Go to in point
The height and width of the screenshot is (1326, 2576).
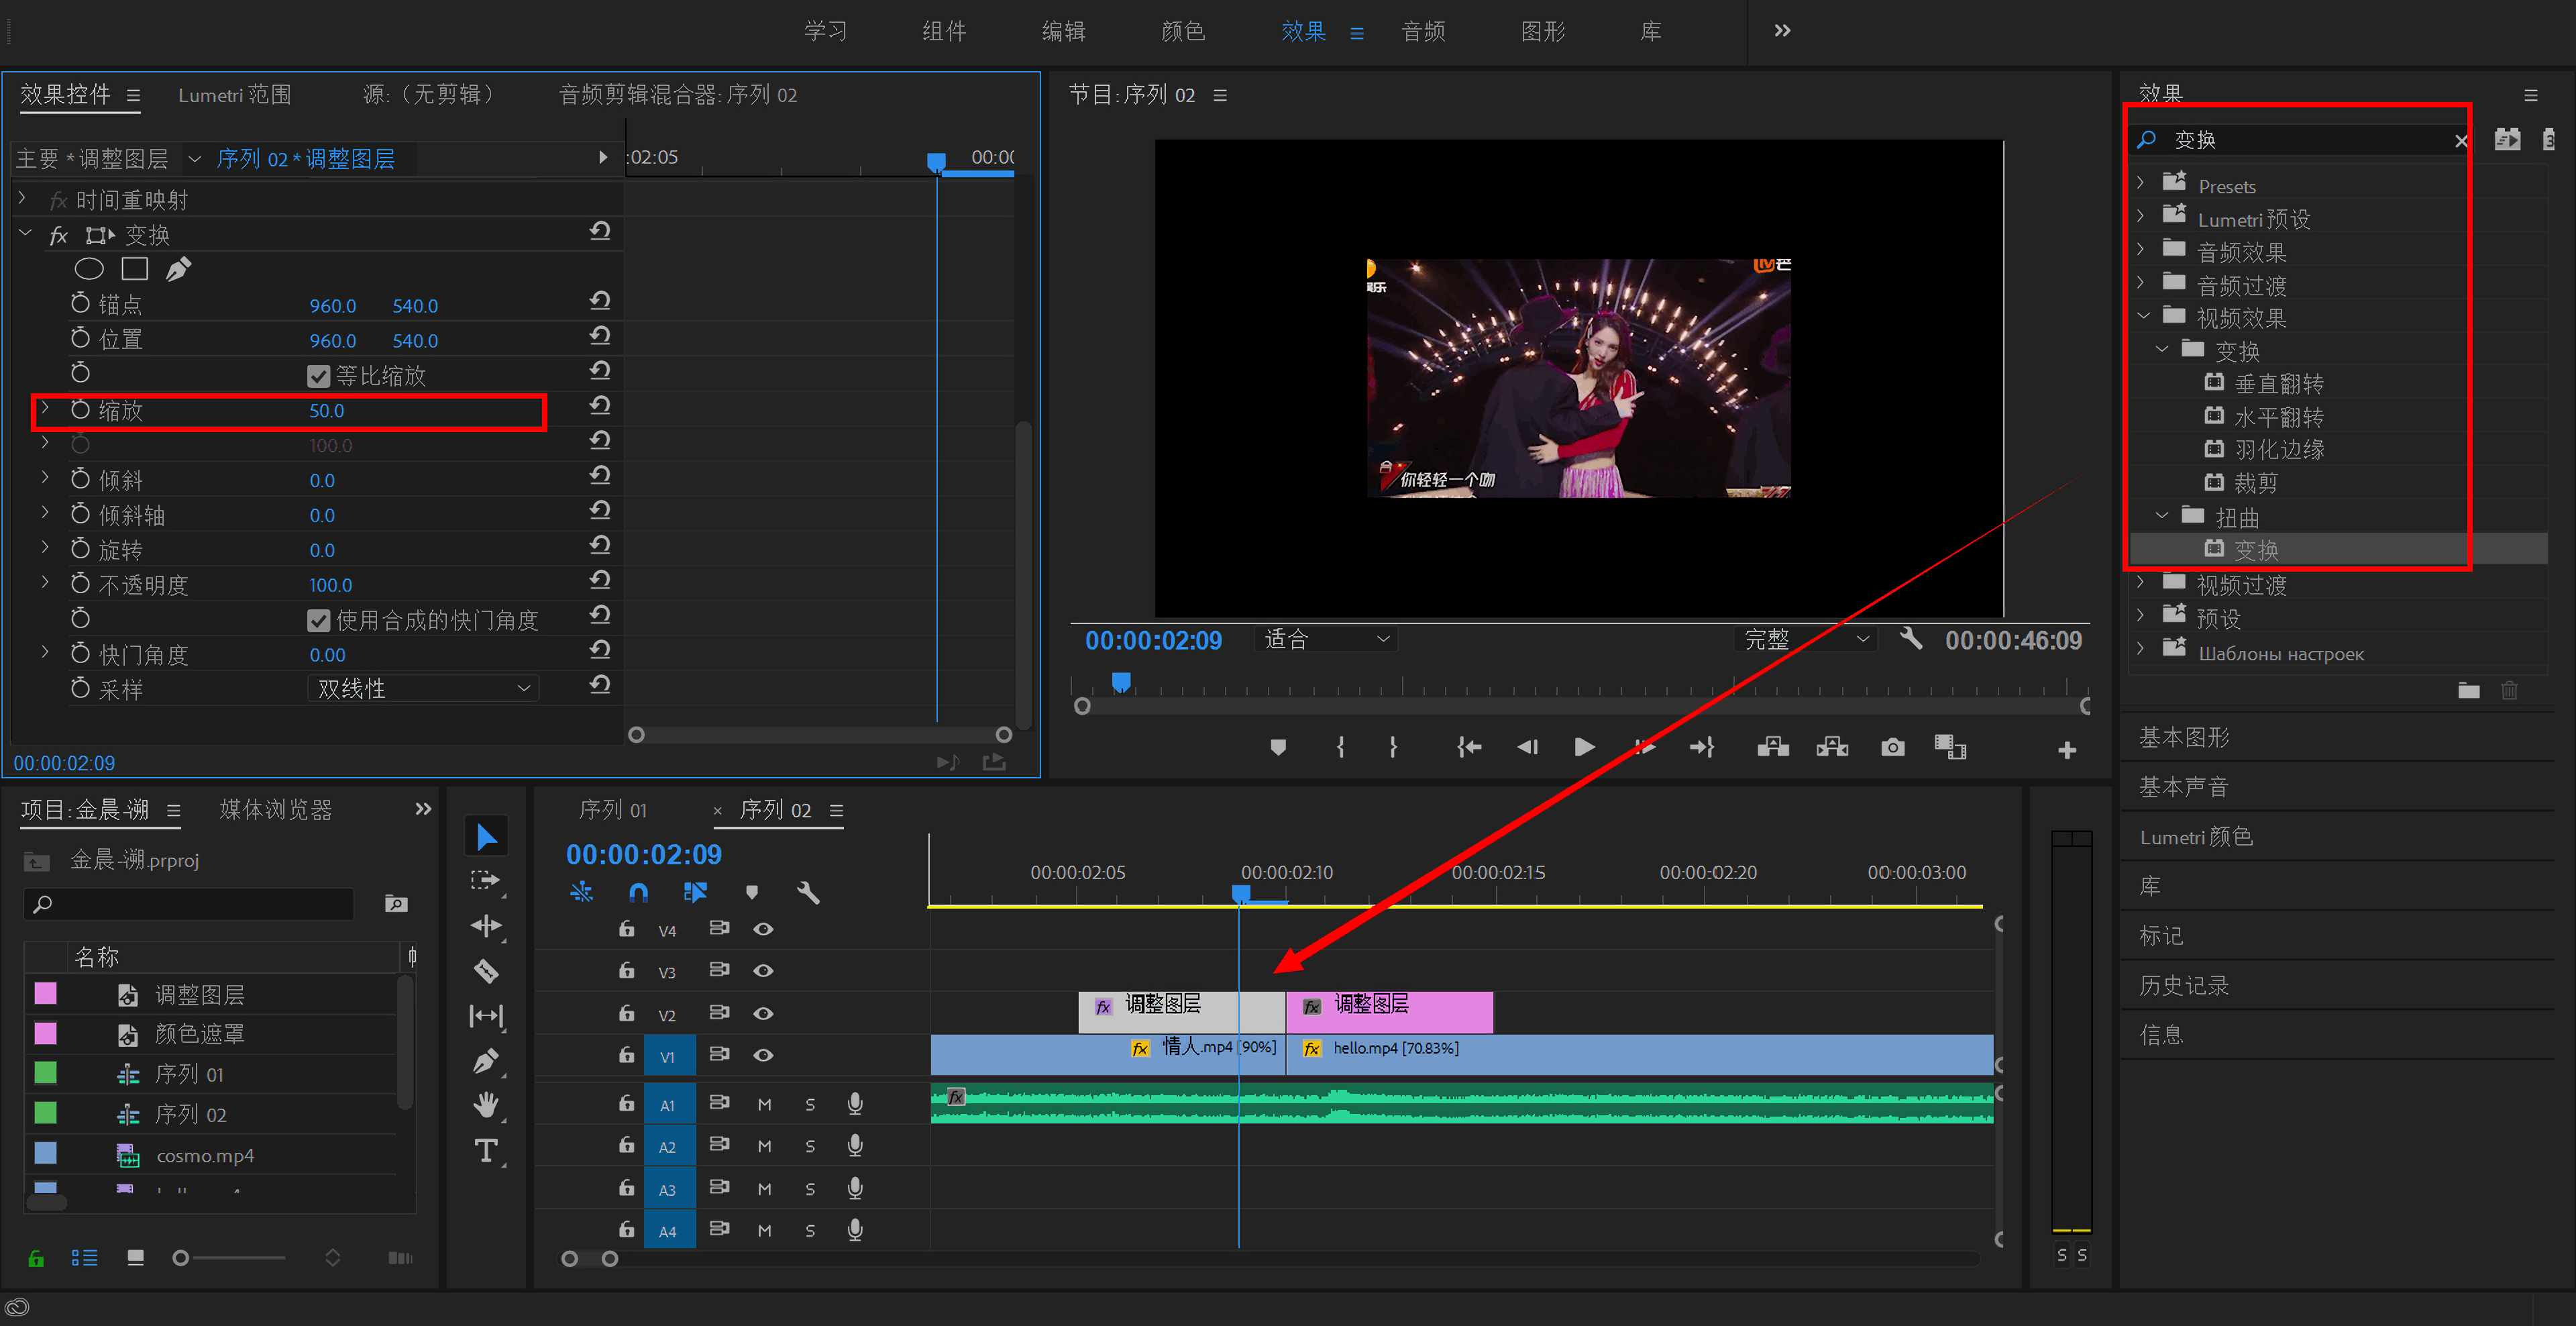click(1468, 747)
